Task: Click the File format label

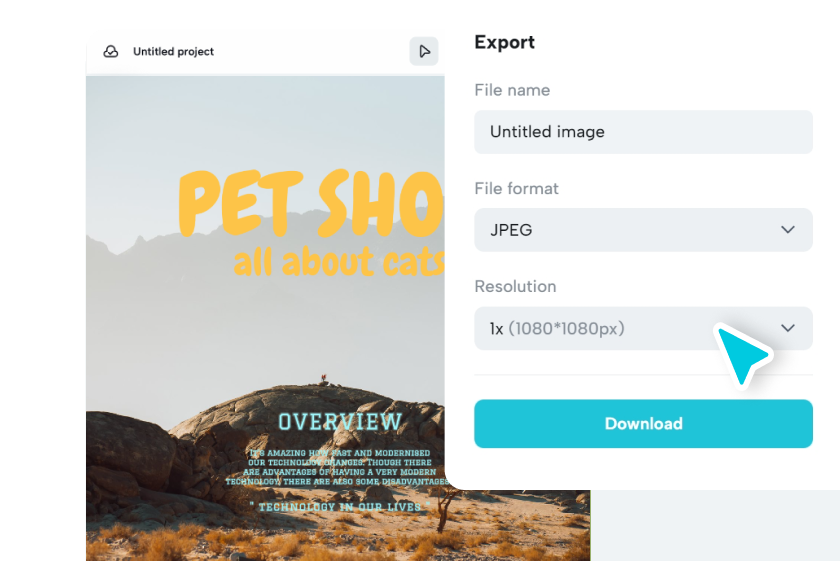Action: (x=516, y=189)
